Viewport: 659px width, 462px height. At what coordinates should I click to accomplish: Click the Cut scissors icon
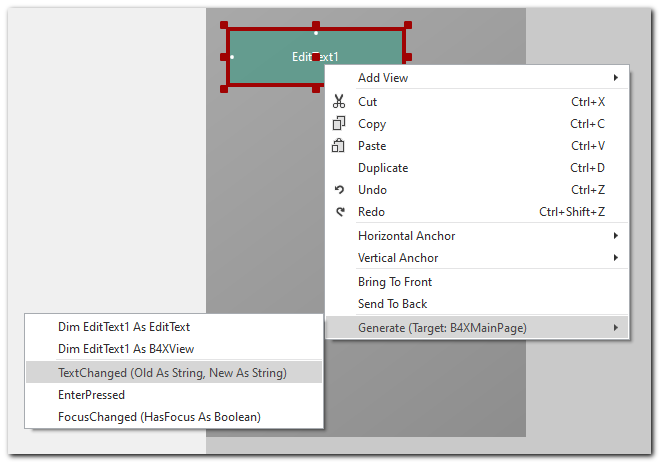click(x=339, y=101)
